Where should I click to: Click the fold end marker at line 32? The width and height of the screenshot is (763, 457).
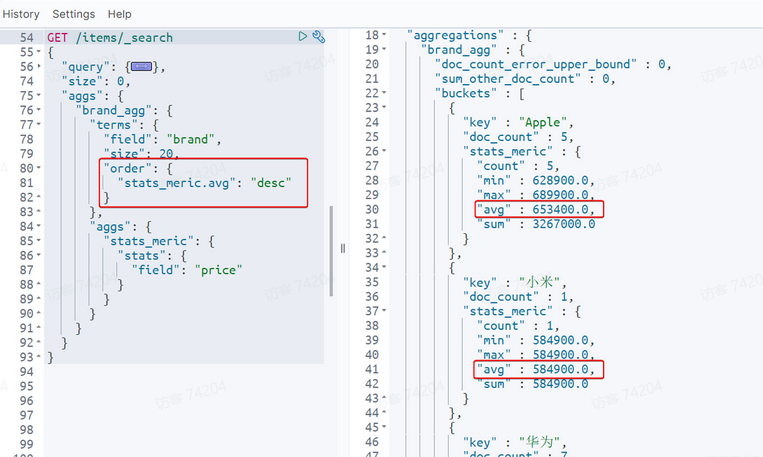click(384, 238)
